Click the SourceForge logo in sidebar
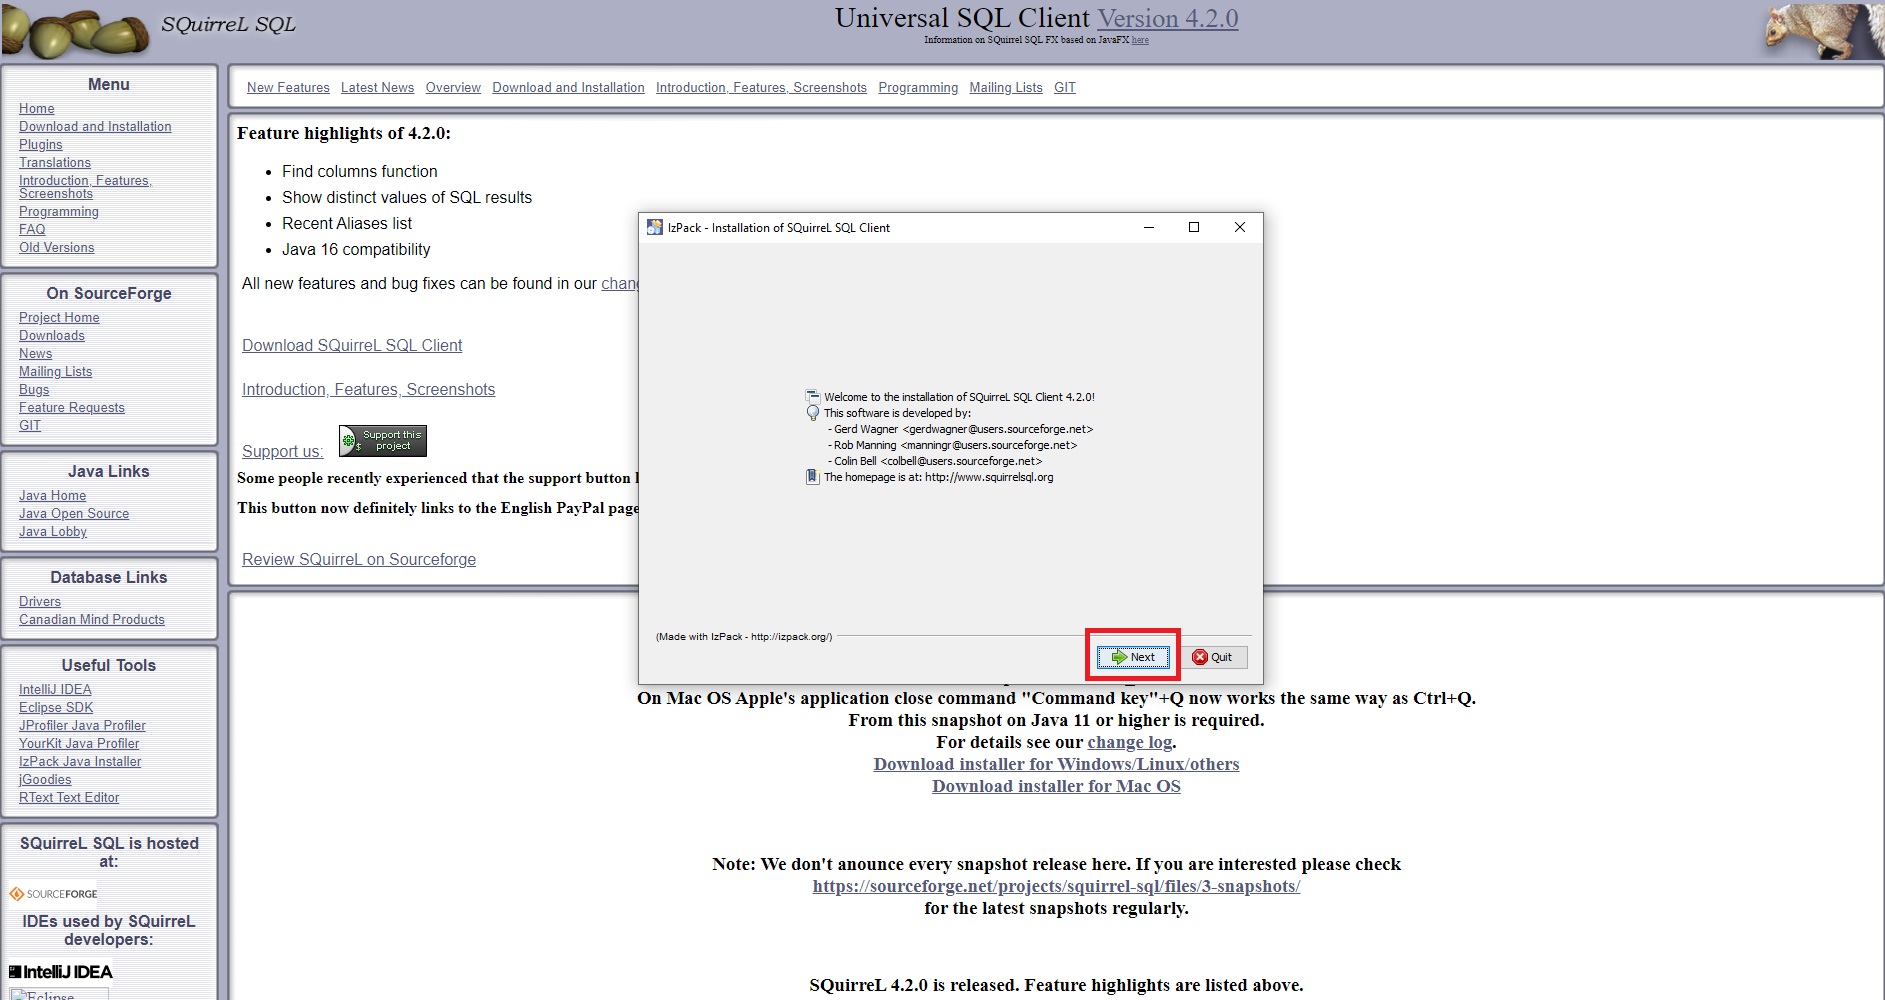This screenshot has width=1885, height=1000. click(54, 894)
